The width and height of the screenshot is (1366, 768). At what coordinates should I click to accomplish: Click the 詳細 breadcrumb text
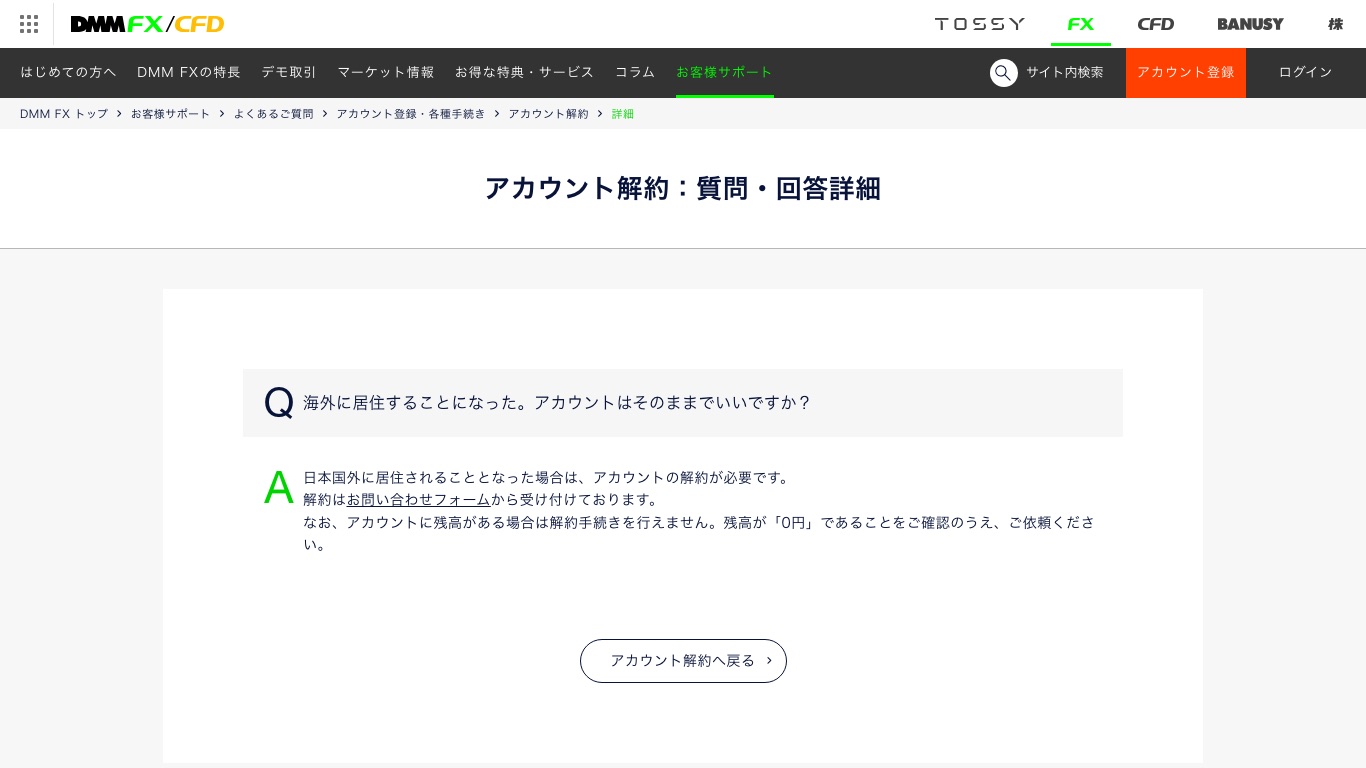pyautogui.click(x=623, y=114)
